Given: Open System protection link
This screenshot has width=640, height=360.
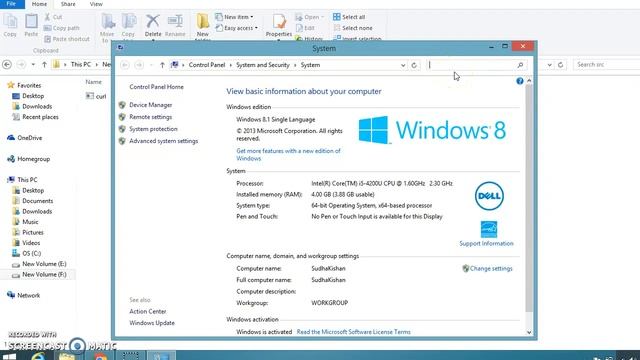Looking at the screenshot, I should coord(153,129).
